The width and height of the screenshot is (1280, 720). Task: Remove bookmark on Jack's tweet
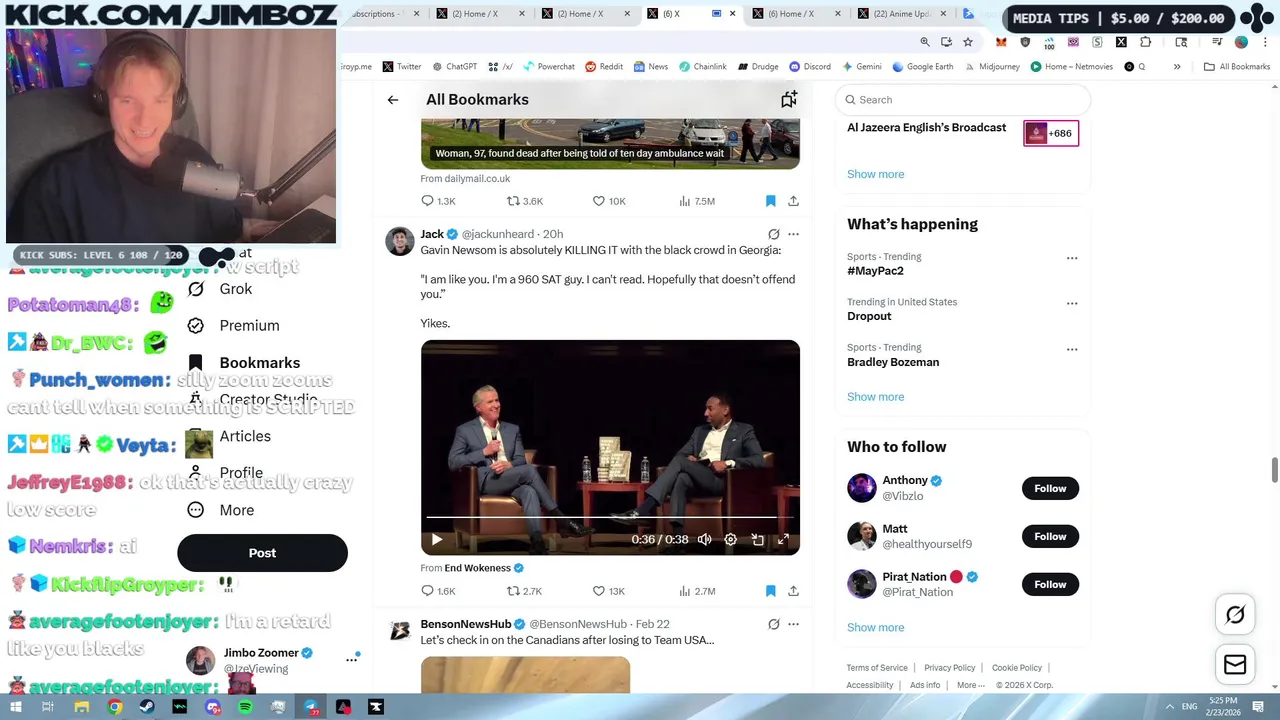tap(770, 591)
